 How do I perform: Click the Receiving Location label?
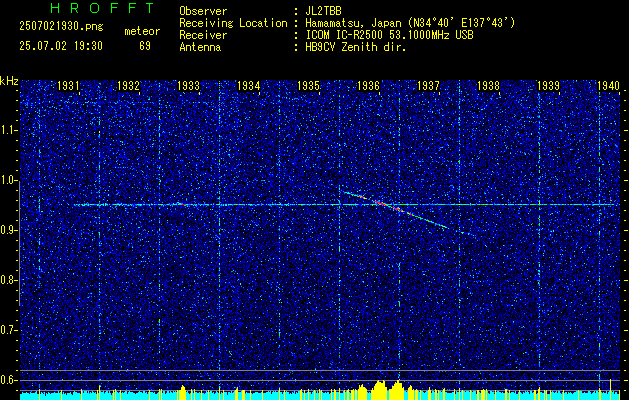pos(233,23)
